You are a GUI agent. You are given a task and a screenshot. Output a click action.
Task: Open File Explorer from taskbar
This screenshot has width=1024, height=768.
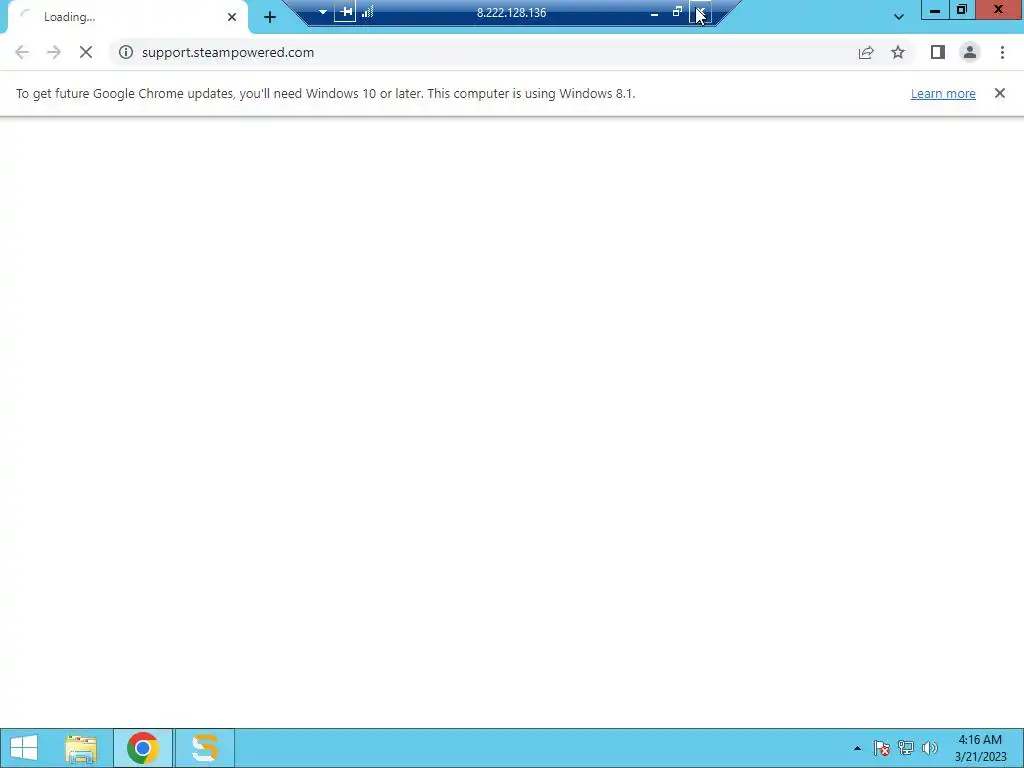[x=81, y=748]
